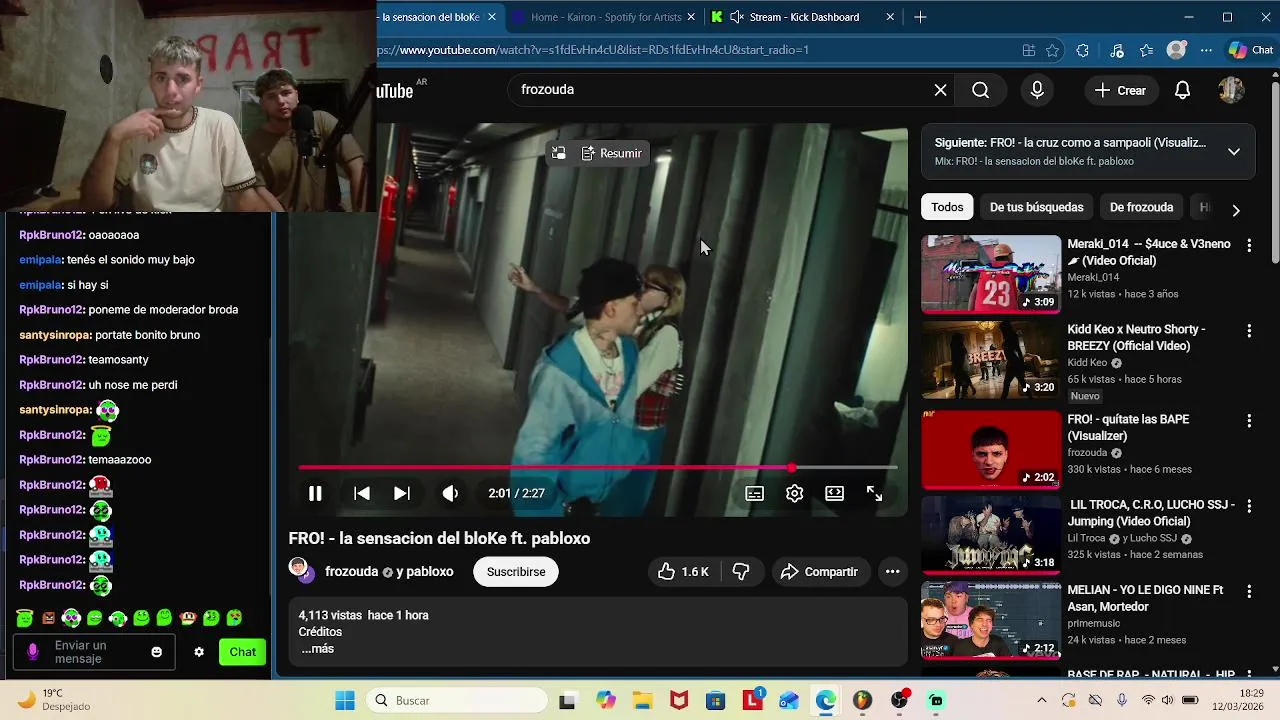
Task: Enter fullscreen on the video player
Action: (x=874, y=493)
